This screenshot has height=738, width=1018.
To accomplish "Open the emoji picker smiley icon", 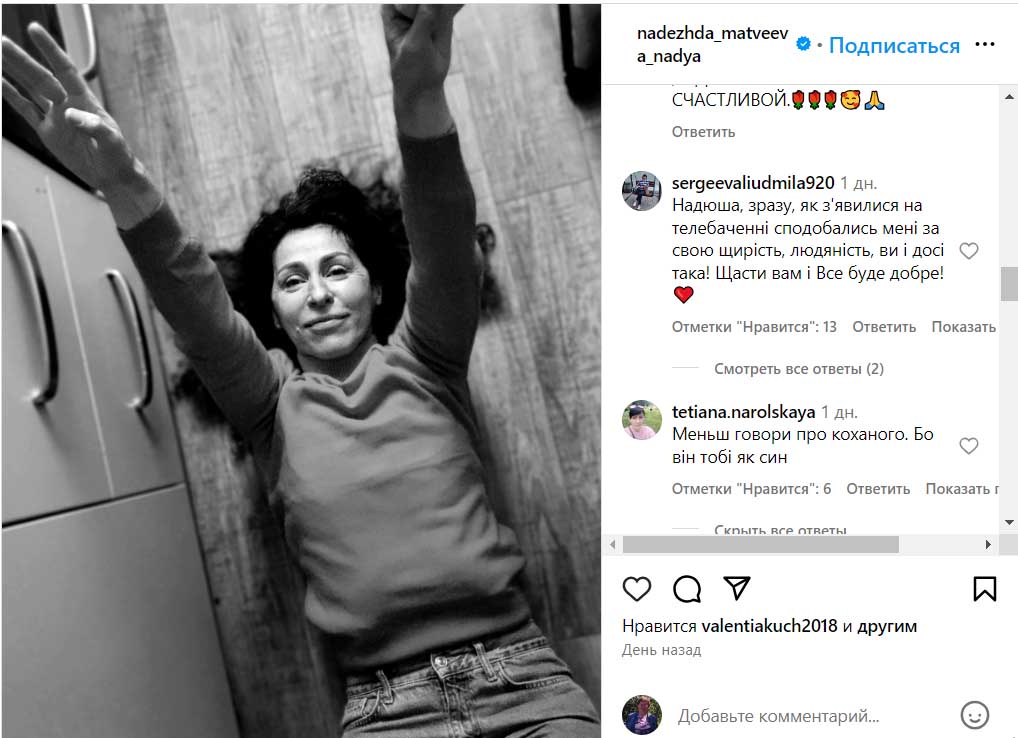I will point(975,715).
